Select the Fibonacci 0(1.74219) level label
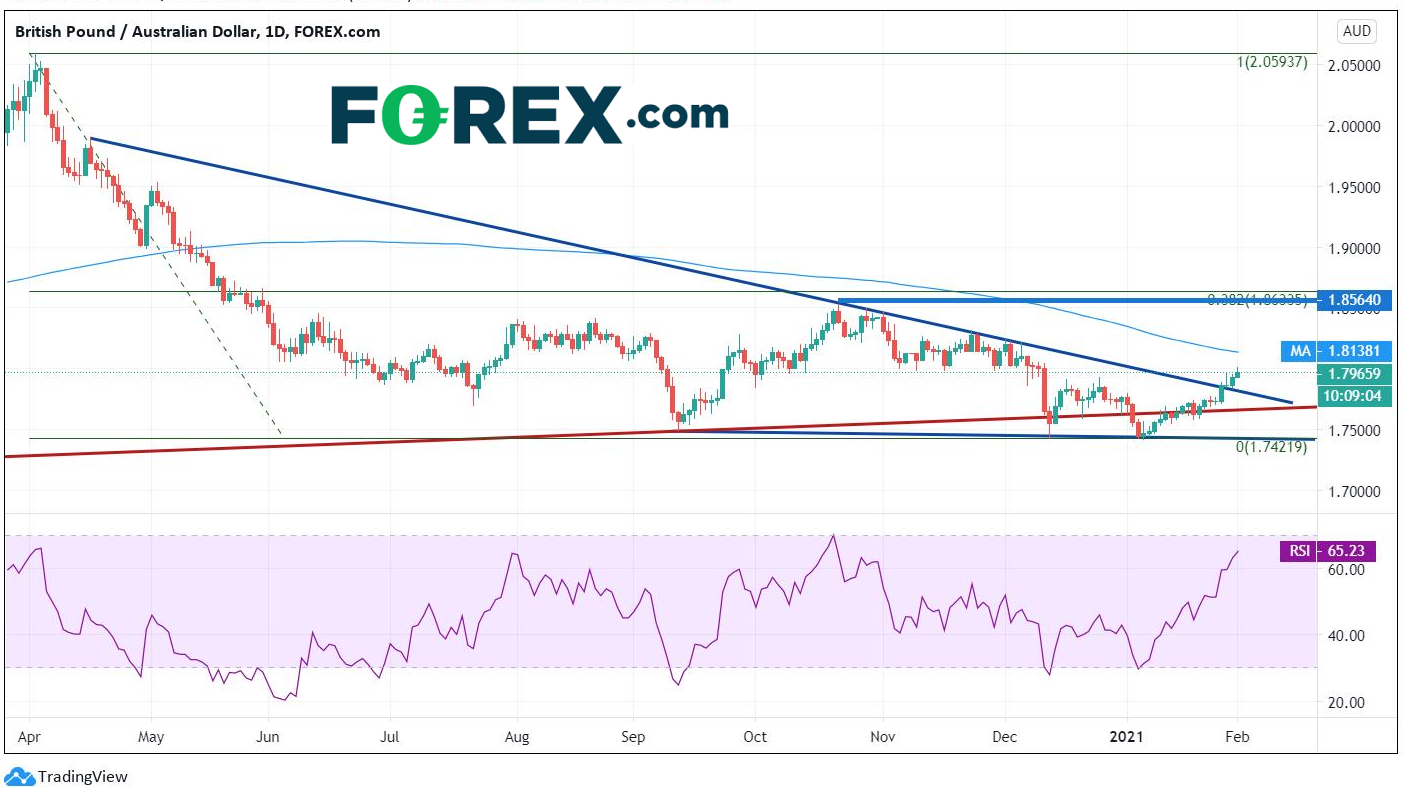The width and height of the screenshot is (1406, 800). (x=1271, y=448)
